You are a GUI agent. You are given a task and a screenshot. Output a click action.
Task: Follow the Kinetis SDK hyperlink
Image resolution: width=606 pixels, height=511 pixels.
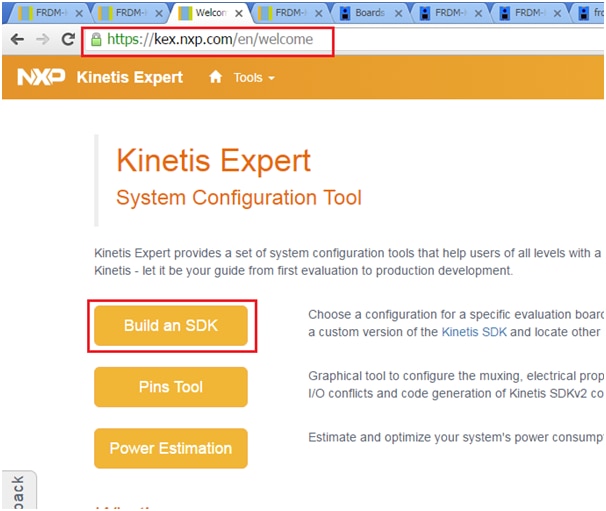pos(474,332)
